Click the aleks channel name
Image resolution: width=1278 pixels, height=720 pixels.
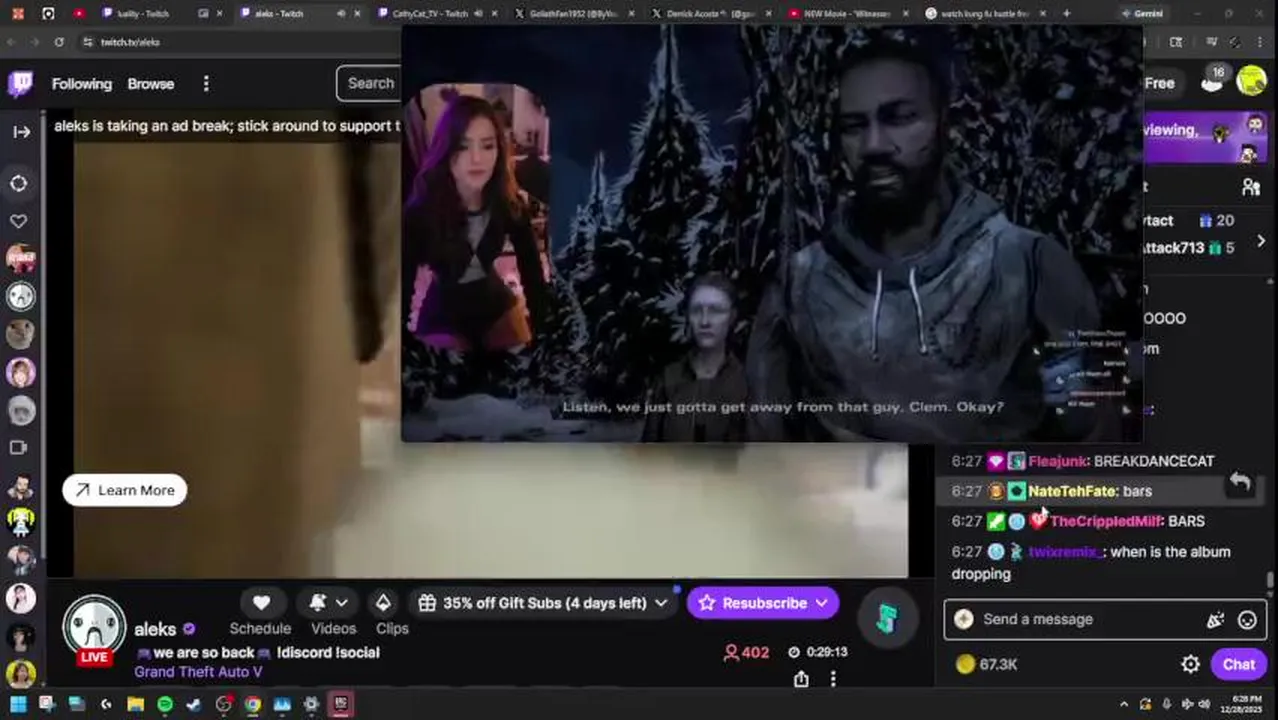pos(155,629)
